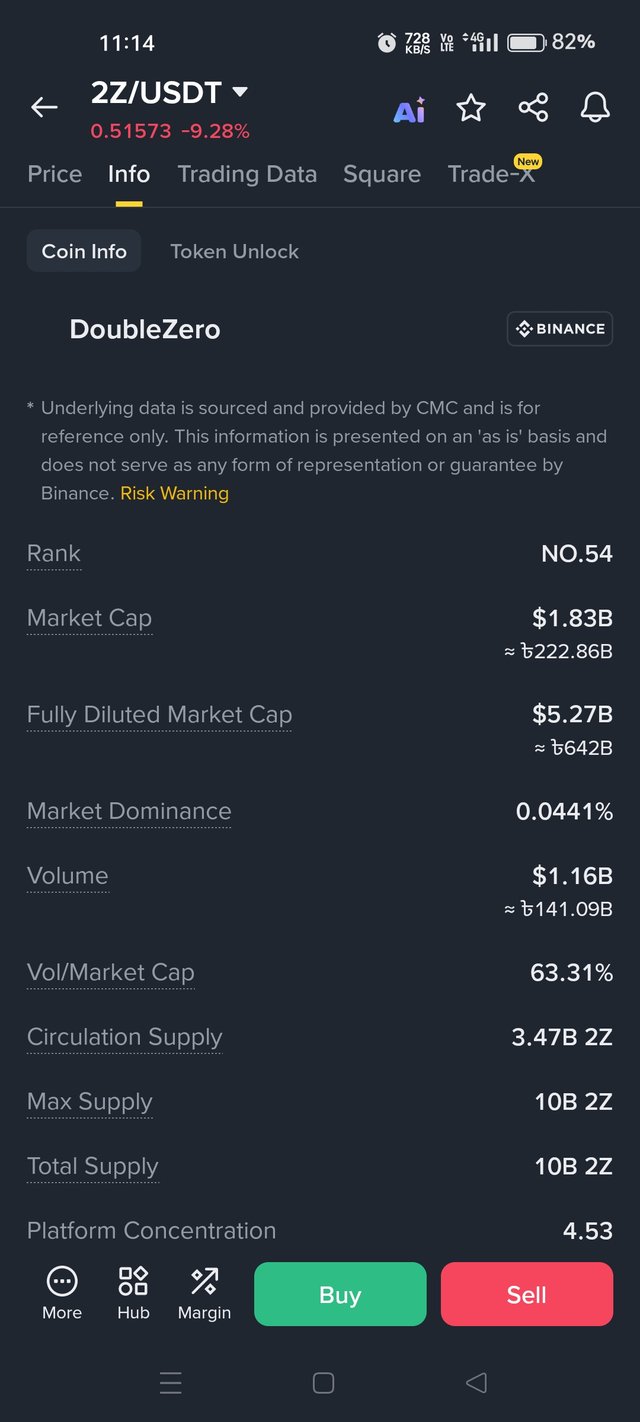Open the Trade-X tab
The image size is (640, 1422).
coord(491,174)
